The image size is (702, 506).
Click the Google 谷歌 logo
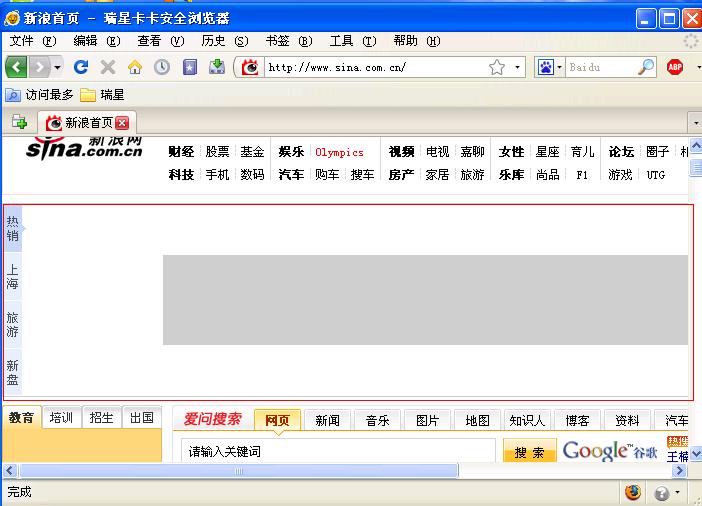coord(610,451)
